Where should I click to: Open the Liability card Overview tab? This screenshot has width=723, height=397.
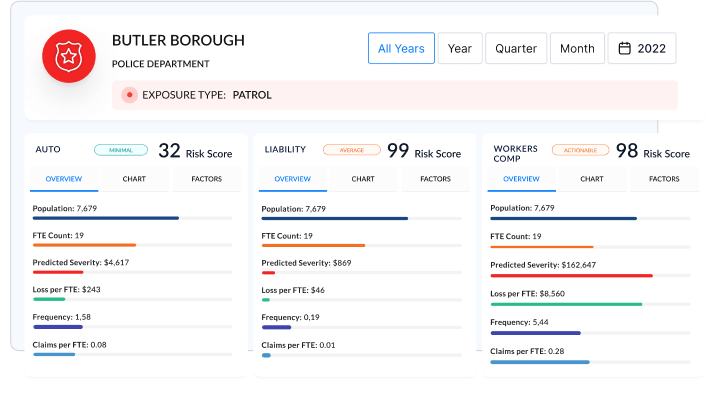point(292,179)
